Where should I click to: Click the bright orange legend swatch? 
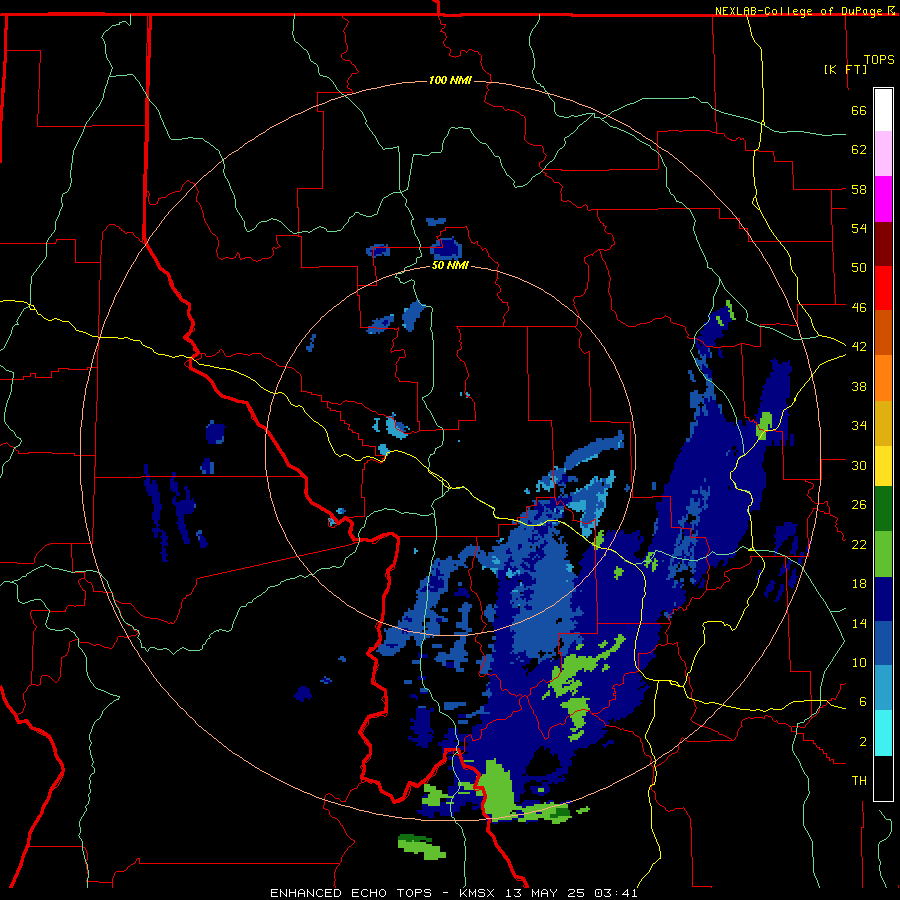pyautogui.click(x=883, y=377)
